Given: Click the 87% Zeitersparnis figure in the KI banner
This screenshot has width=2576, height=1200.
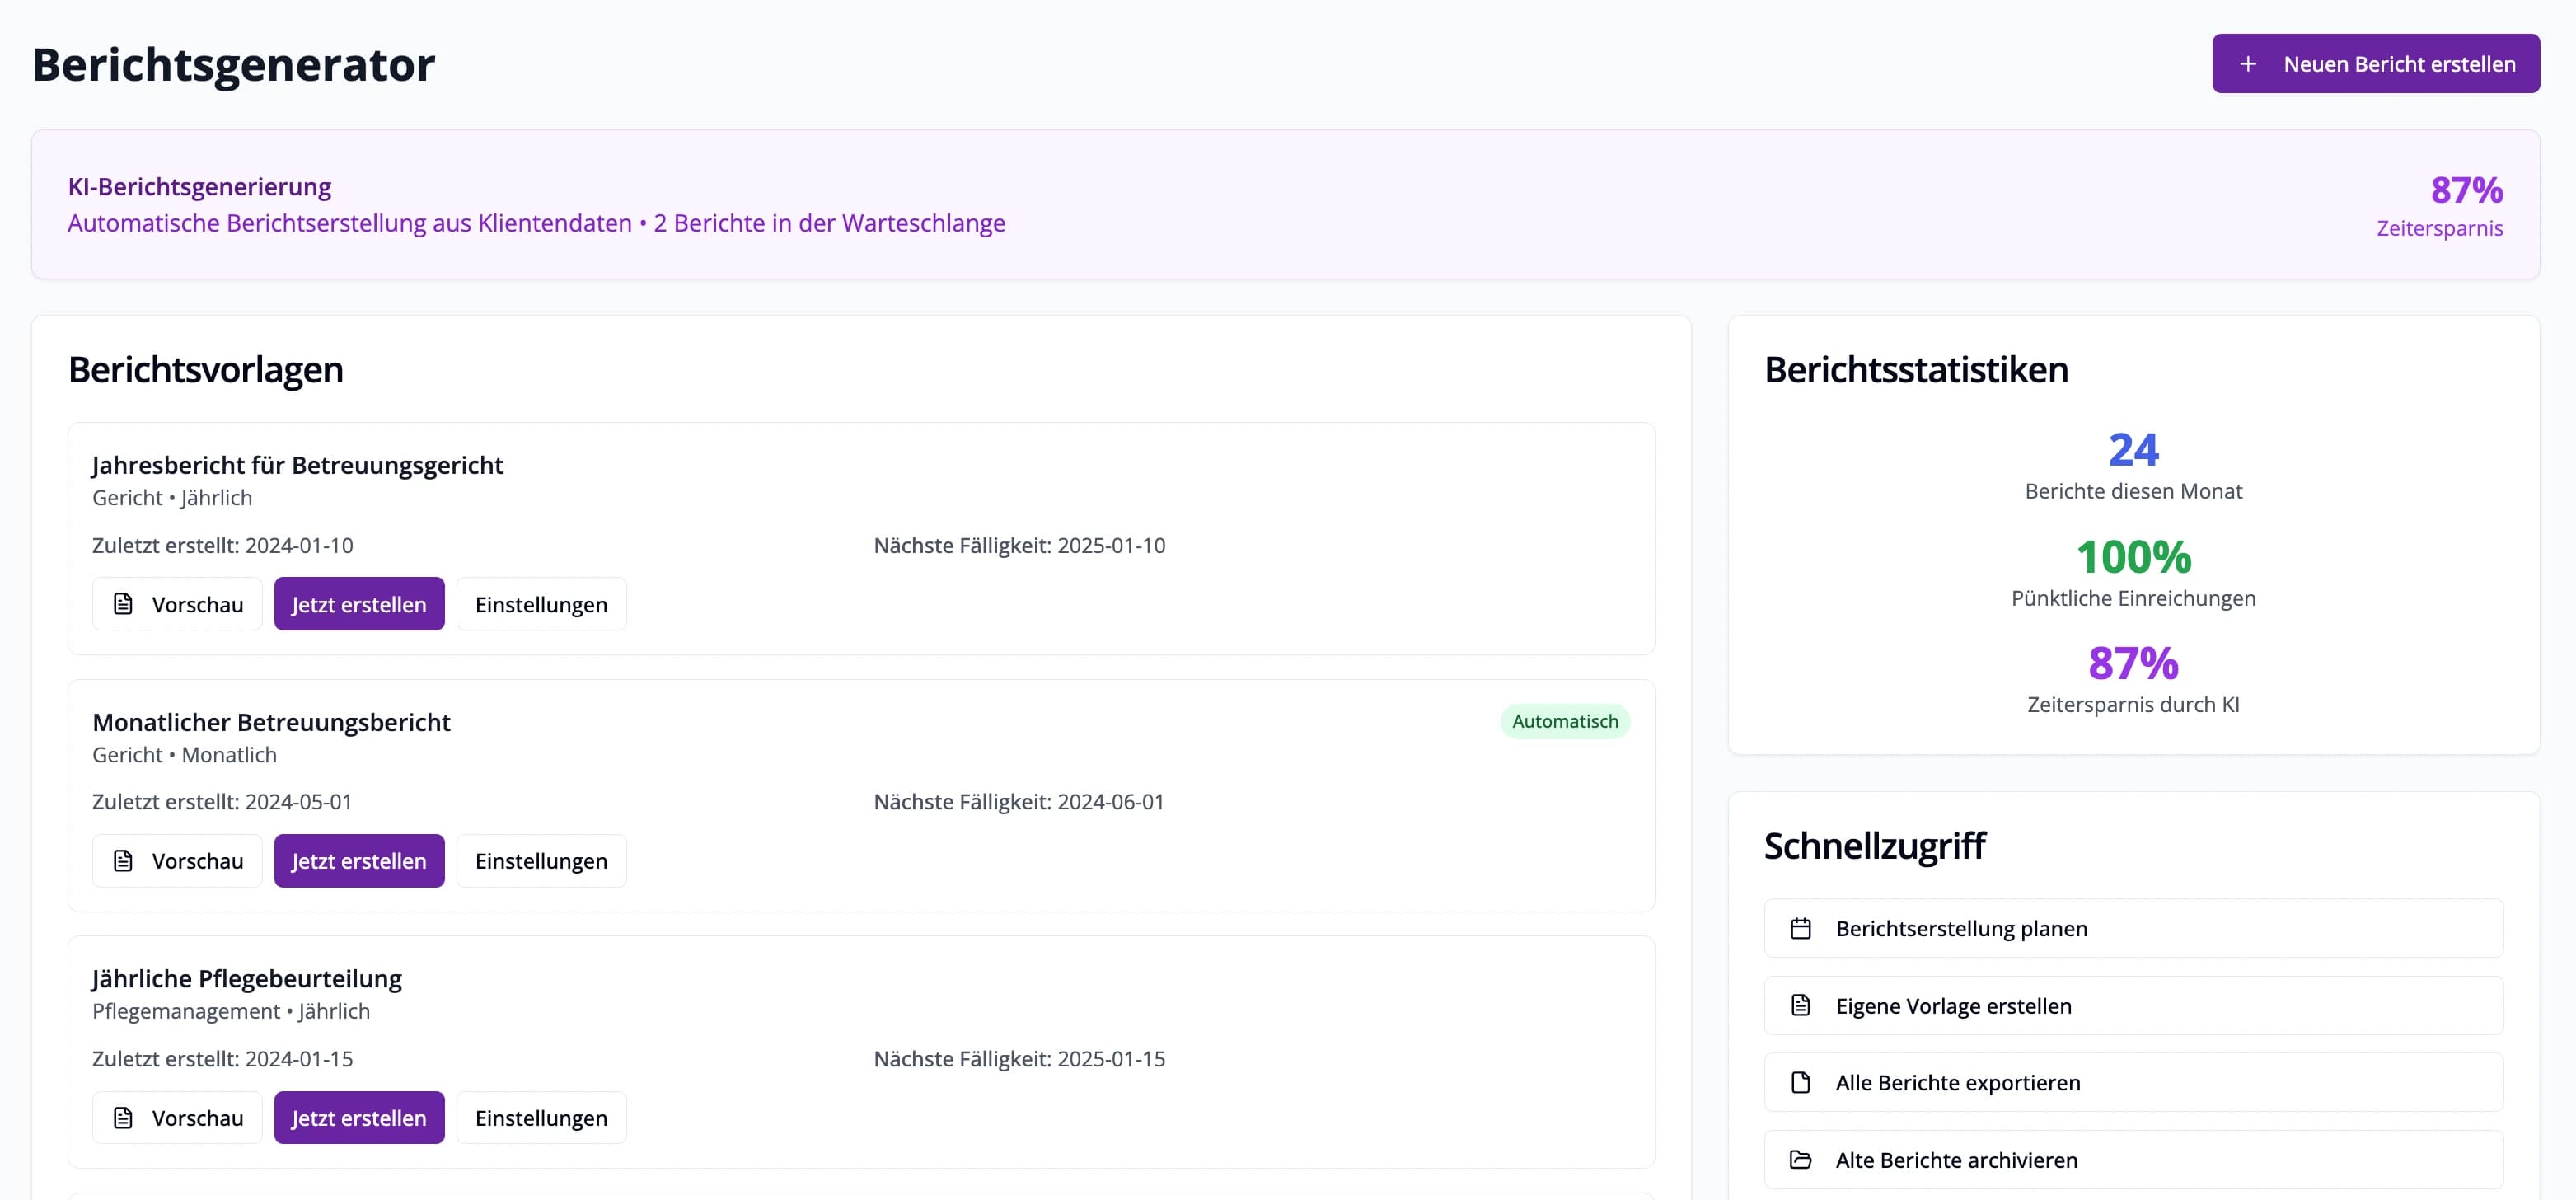Looking at the screenshot, I should tap(2465, 190).
